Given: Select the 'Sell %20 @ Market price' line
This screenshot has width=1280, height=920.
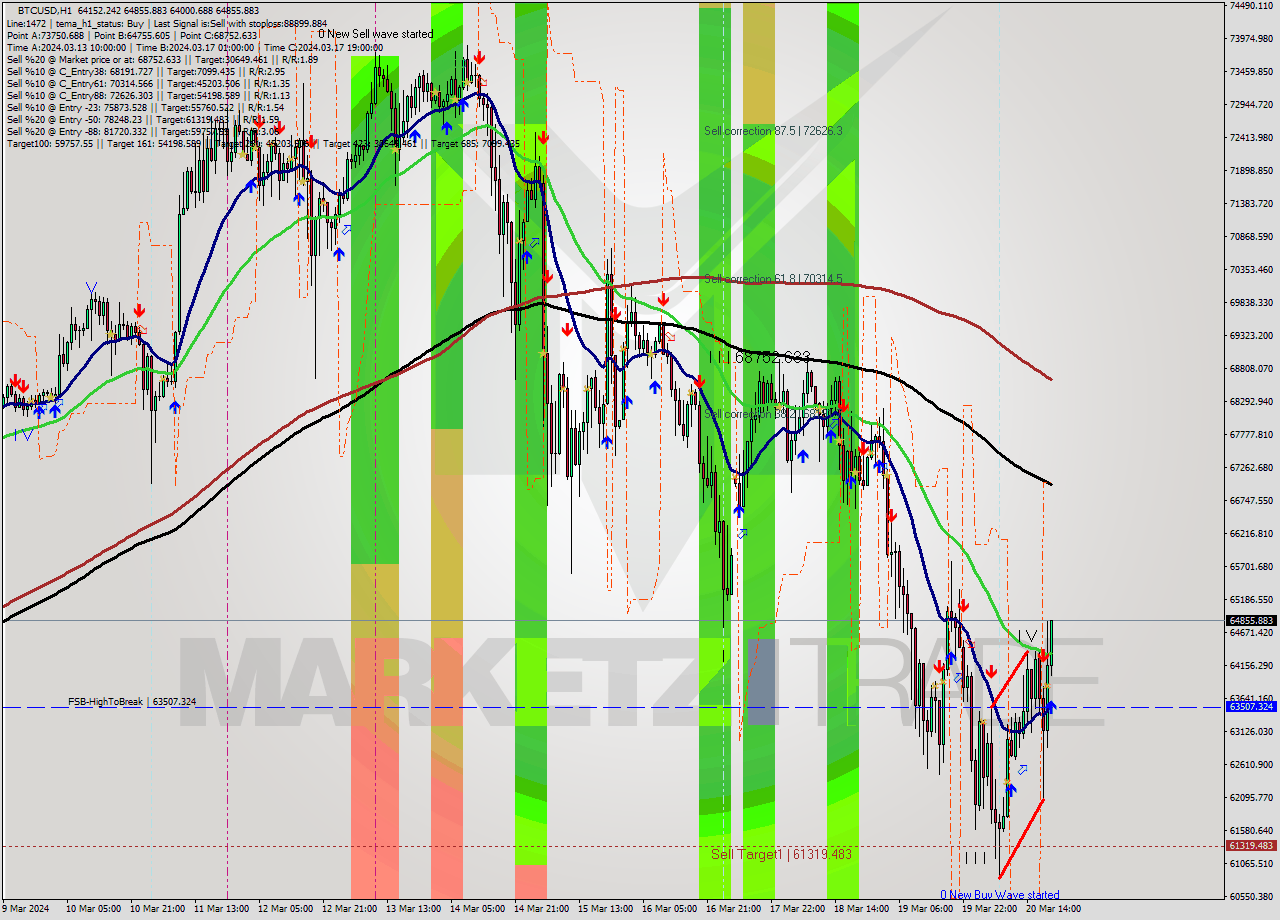Looking at the screenshot, I should tap(162, 59).
